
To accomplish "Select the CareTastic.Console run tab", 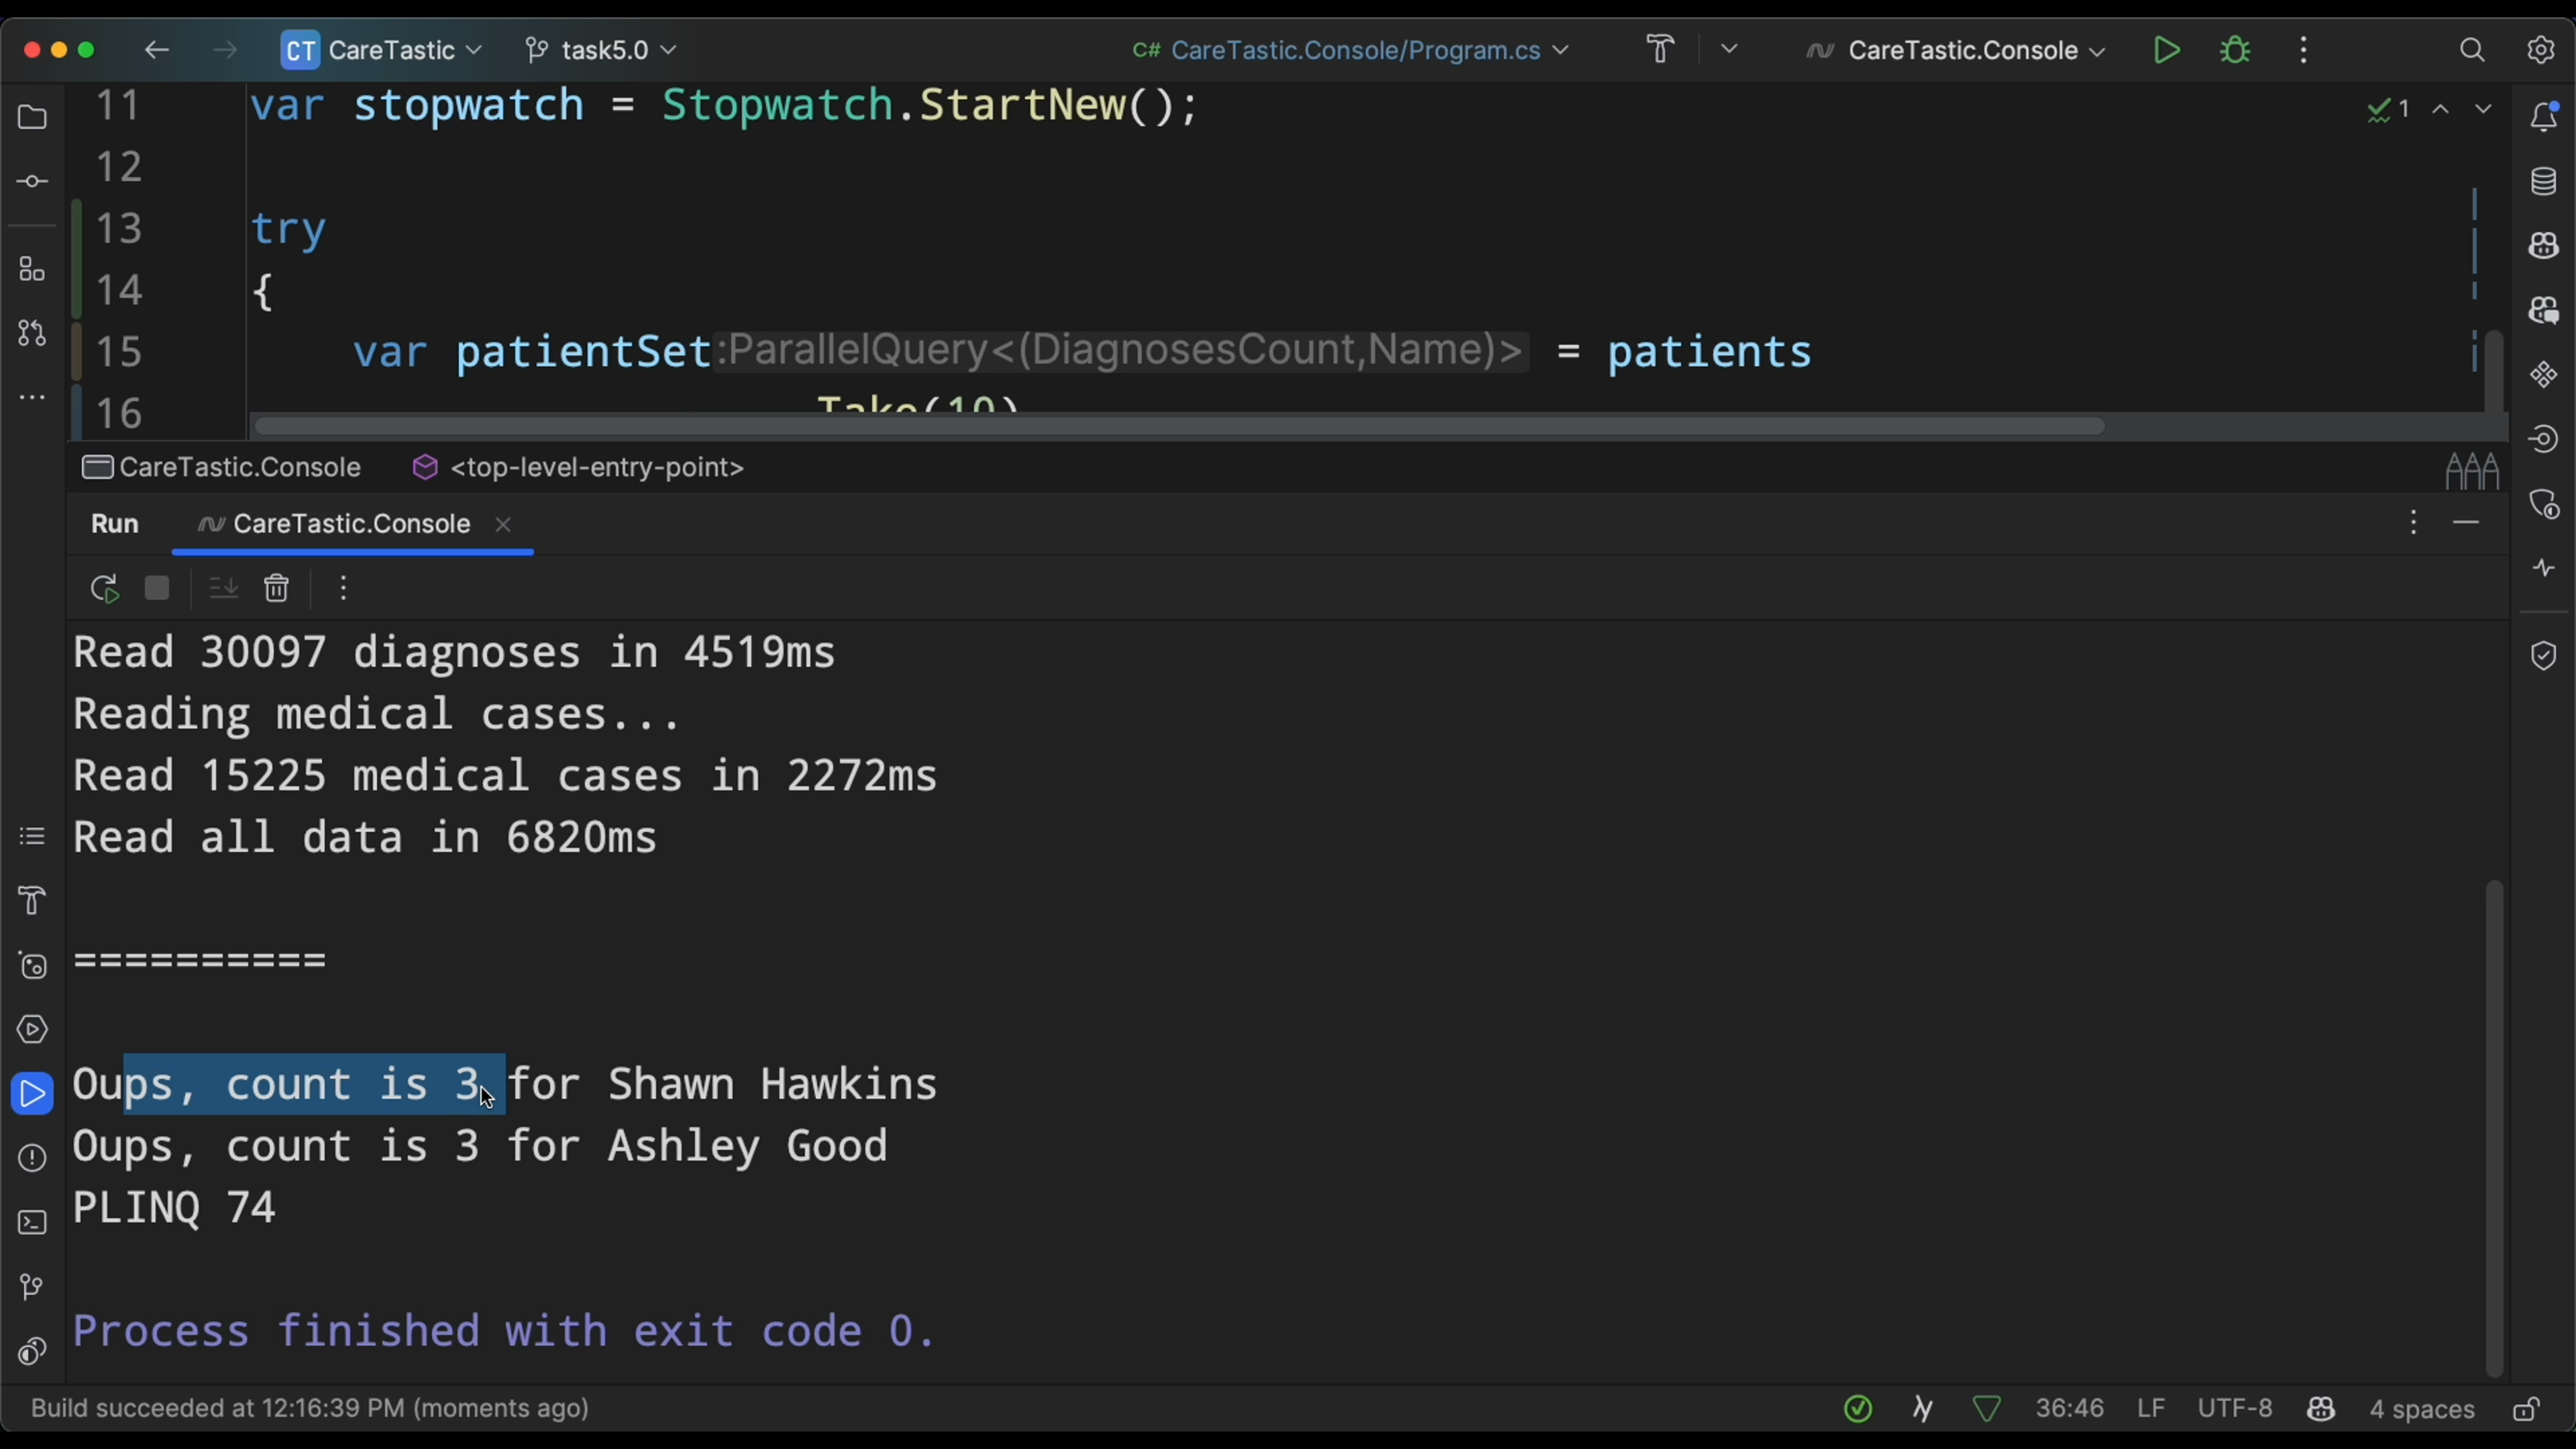I will [x=350, y=524].
